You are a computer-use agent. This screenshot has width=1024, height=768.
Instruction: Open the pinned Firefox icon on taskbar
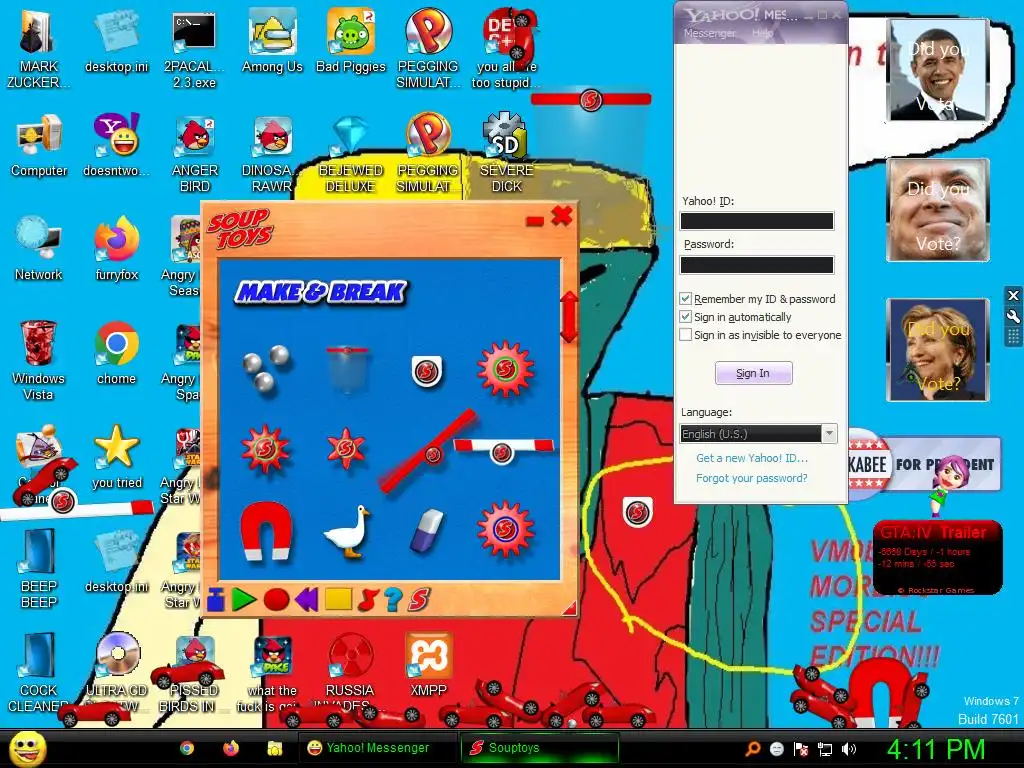click(231, 748)
